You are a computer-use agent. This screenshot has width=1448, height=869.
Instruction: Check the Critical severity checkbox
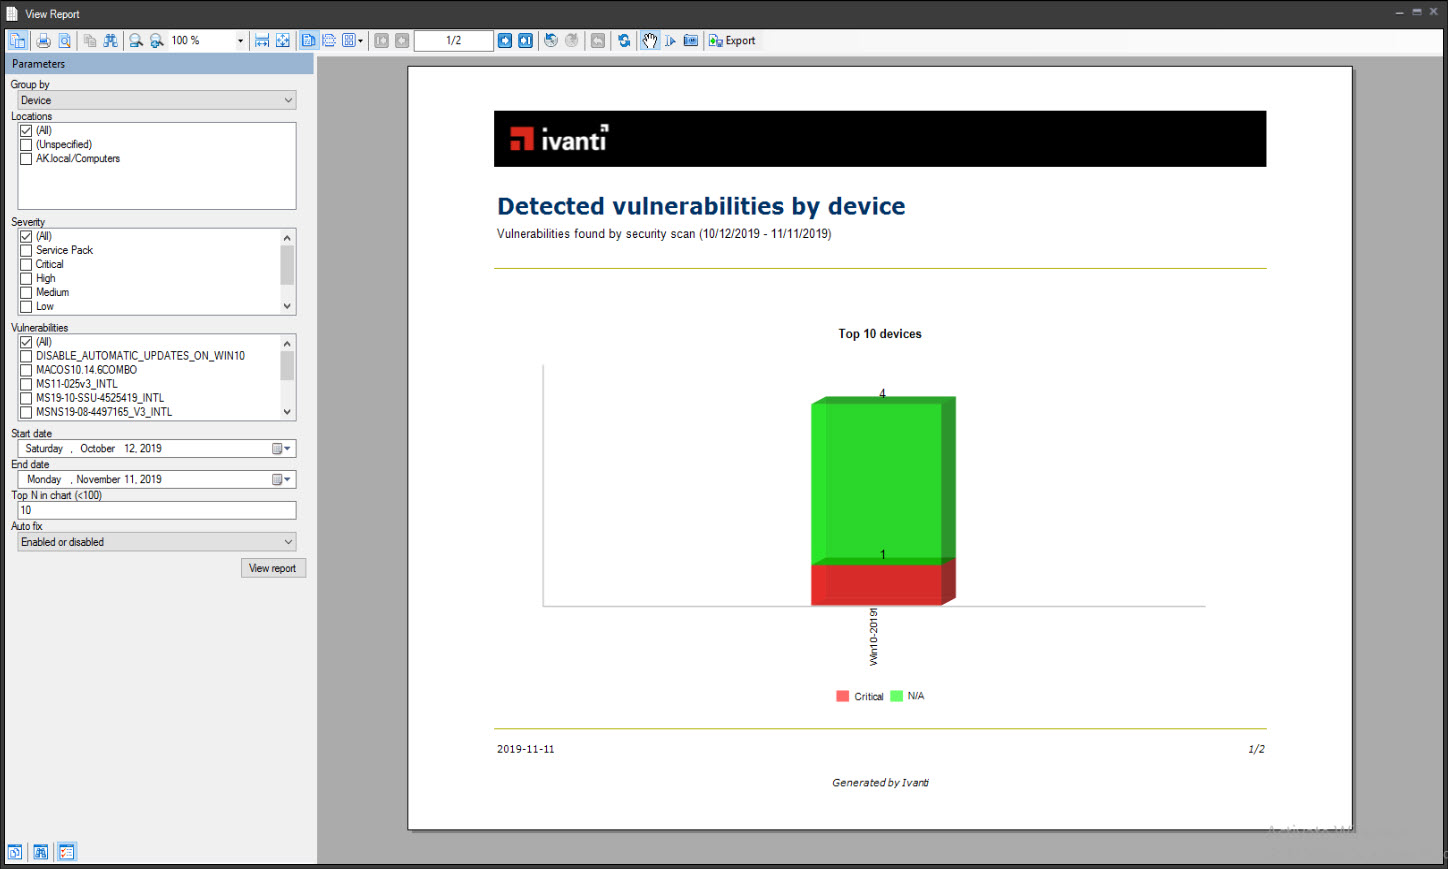(x=25, y=264)
